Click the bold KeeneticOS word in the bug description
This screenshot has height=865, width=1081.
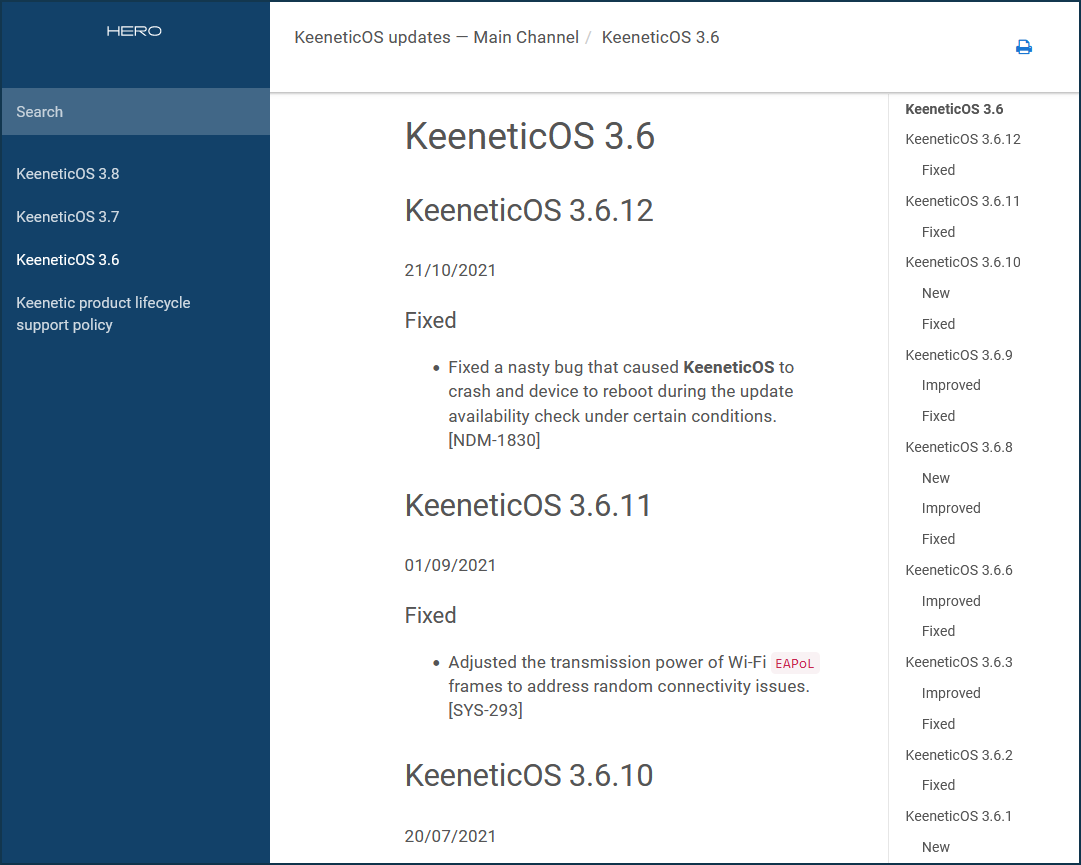tap(729, 367)
